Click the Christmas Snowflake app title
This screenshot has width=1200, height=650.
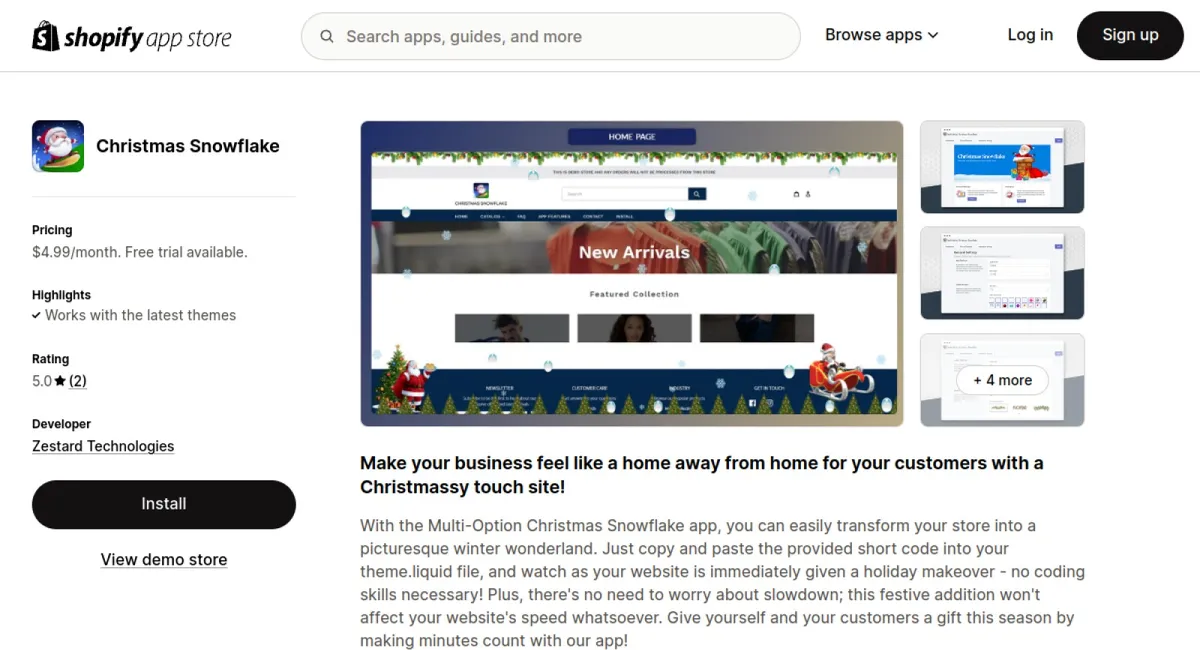point(188,146)
